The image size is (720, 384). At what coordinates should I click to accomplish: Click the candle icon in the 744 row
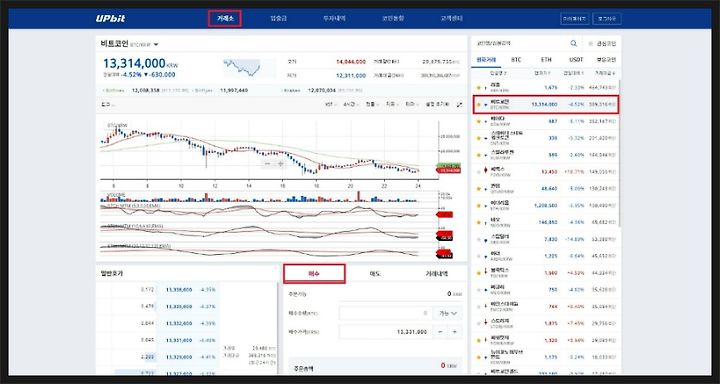coord(485,306)
